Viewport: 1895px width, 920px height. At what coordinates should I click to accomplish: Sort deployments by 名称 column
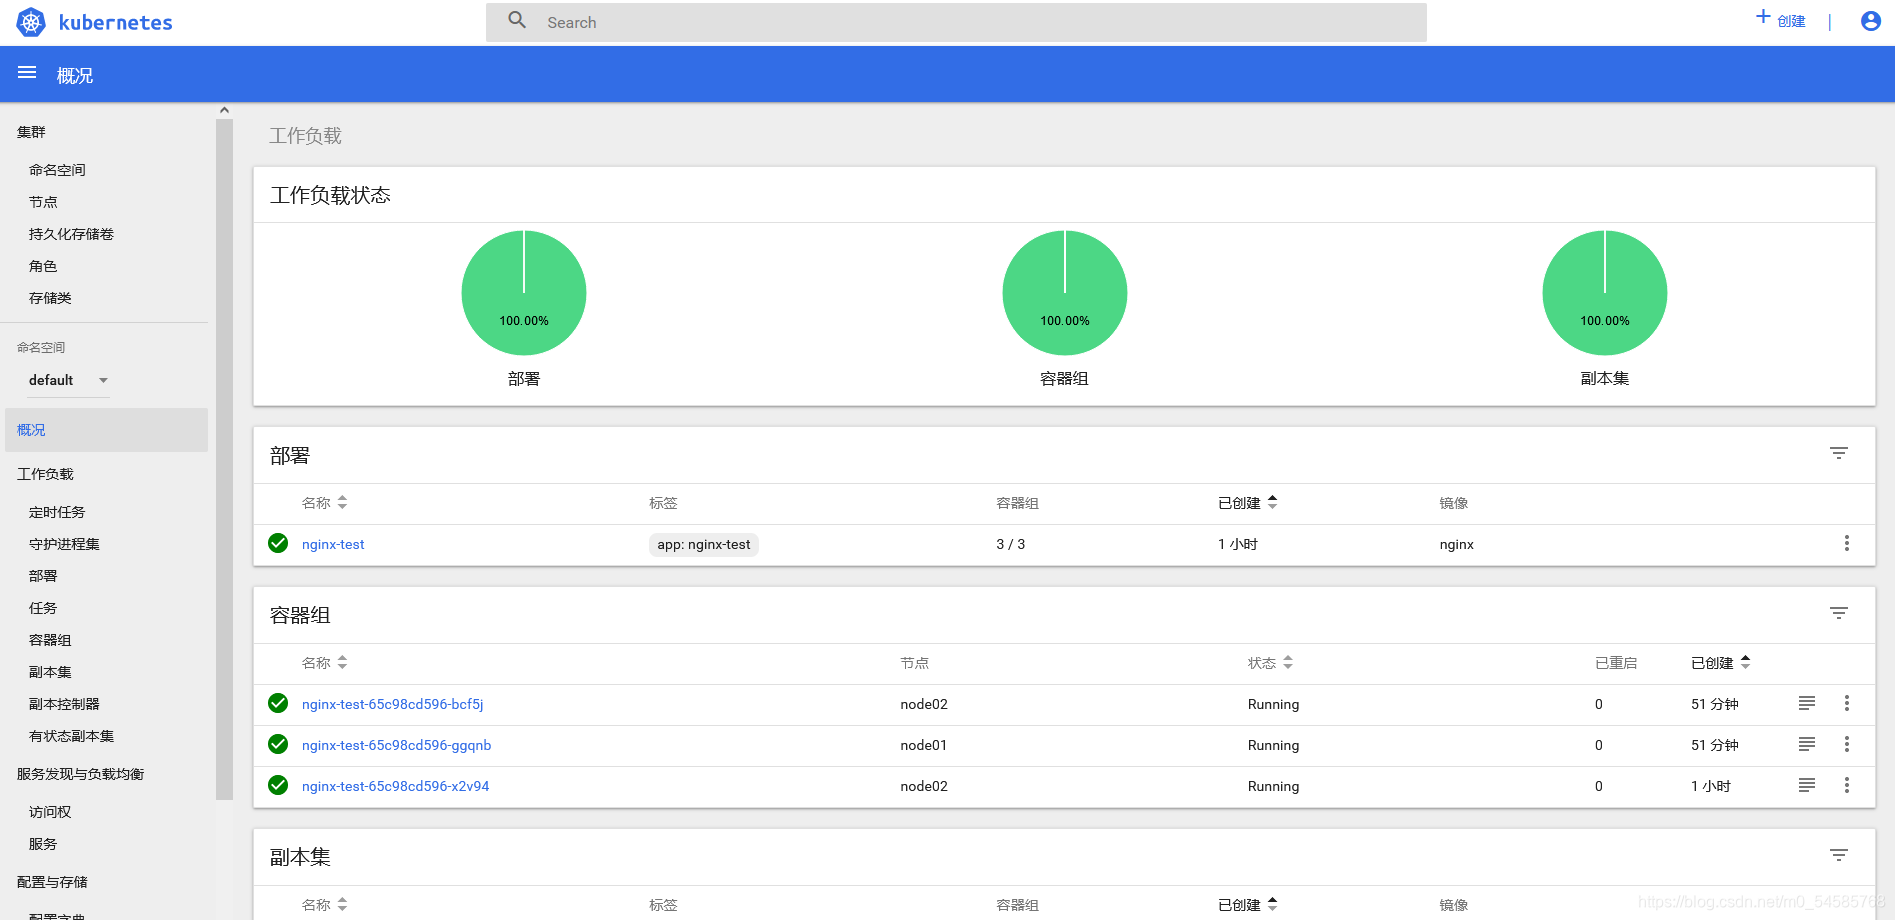325,503
